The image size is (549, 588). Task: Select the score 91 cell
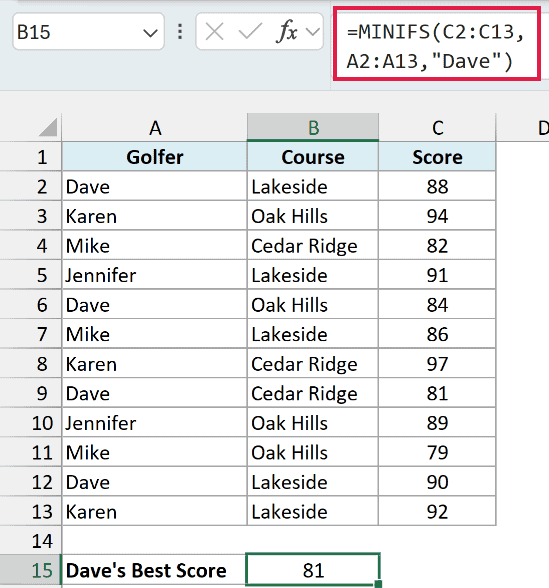coord(437,275)
